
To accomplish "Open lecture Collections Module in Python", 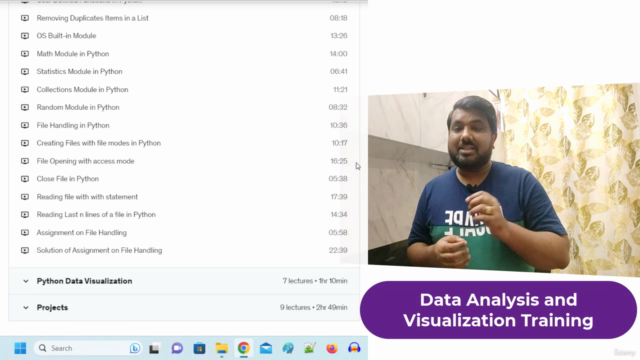I will pyautogui.click(x=82, y=89).
